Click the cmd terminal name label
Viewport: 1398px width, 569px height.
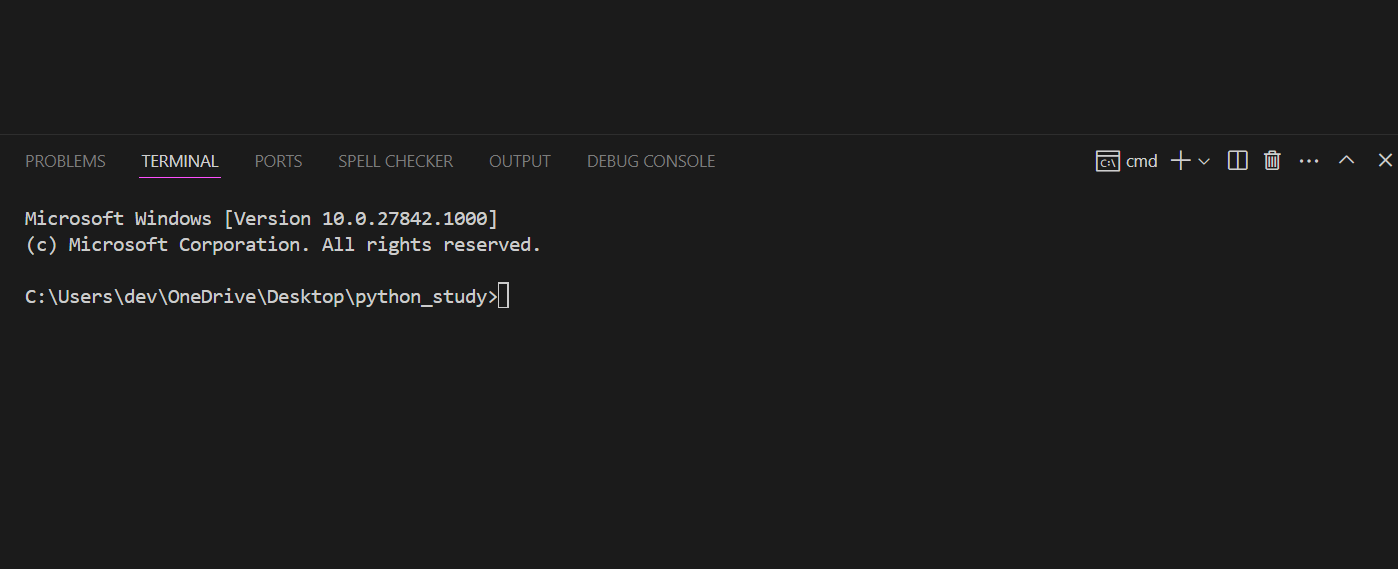click(x=1142, y=161)
